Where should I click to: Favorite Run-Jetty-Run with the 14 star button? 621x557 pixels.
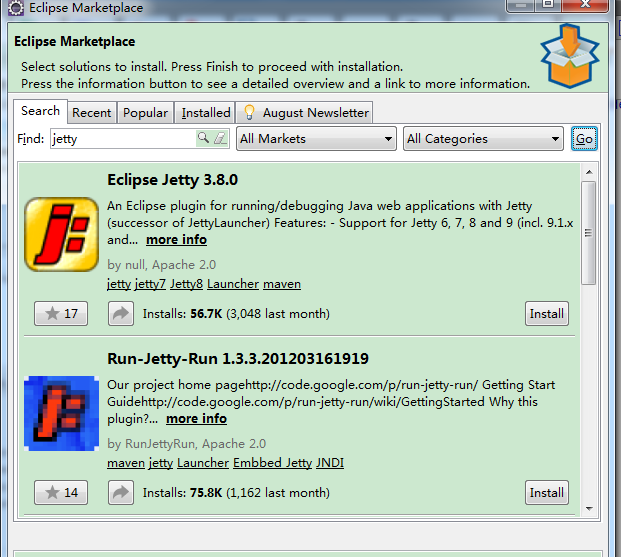[x=61, y=492]
